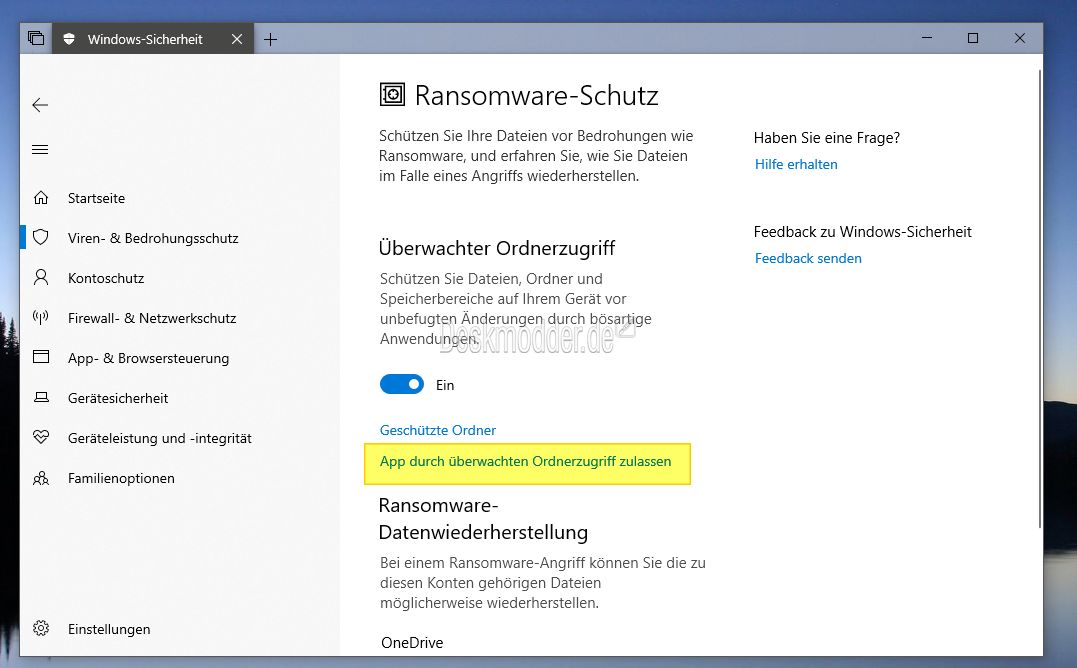
Task: Click the Einstellungen gear icon
Action: pos(41,628)
